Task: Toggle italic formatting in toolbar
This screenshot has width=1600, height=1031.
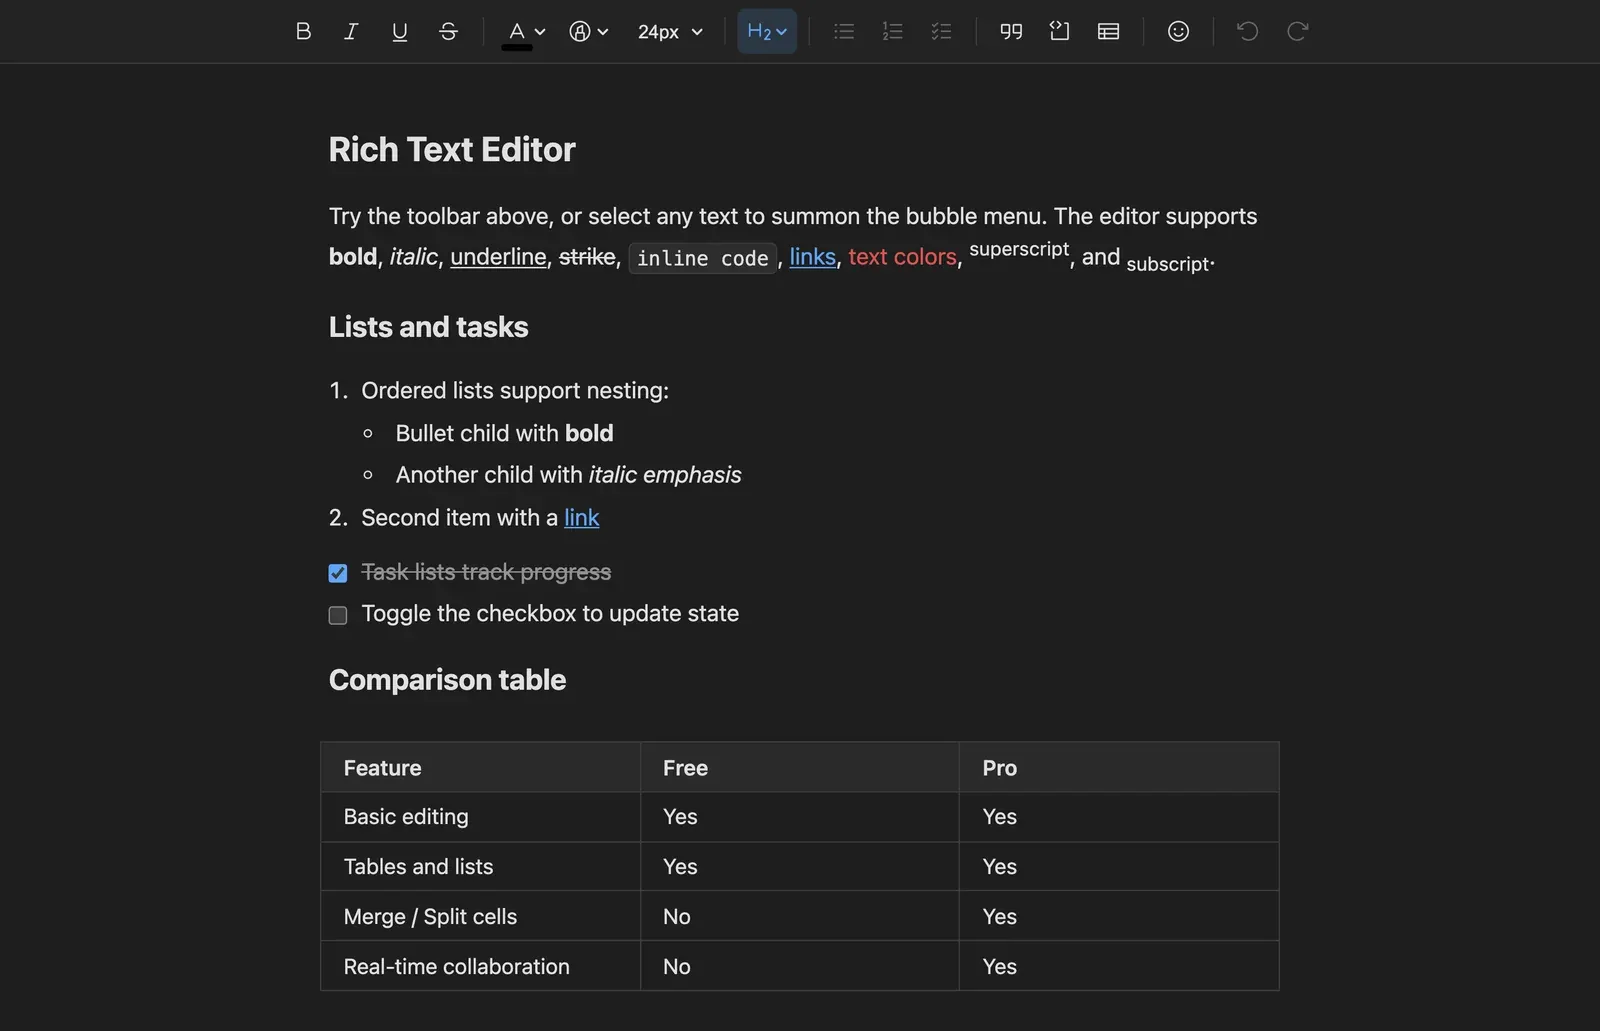Action: tap(351, 31)
